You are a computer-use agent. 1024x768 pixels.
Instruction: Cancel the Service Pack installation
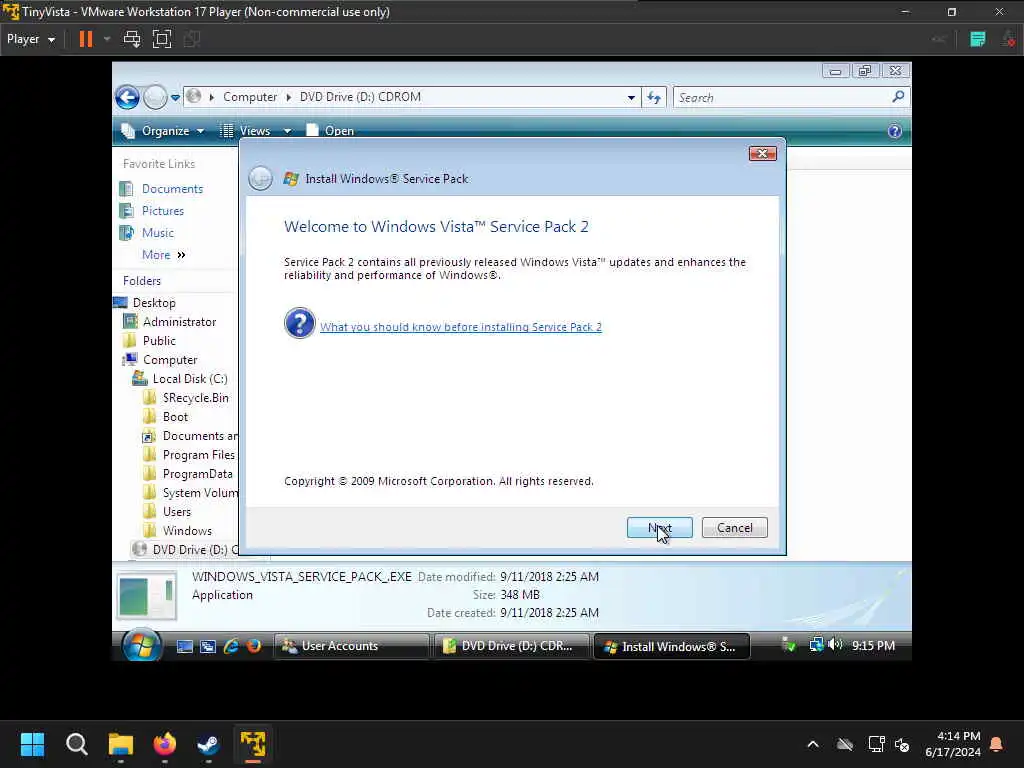pyautogui.click(x=735, y=528)
